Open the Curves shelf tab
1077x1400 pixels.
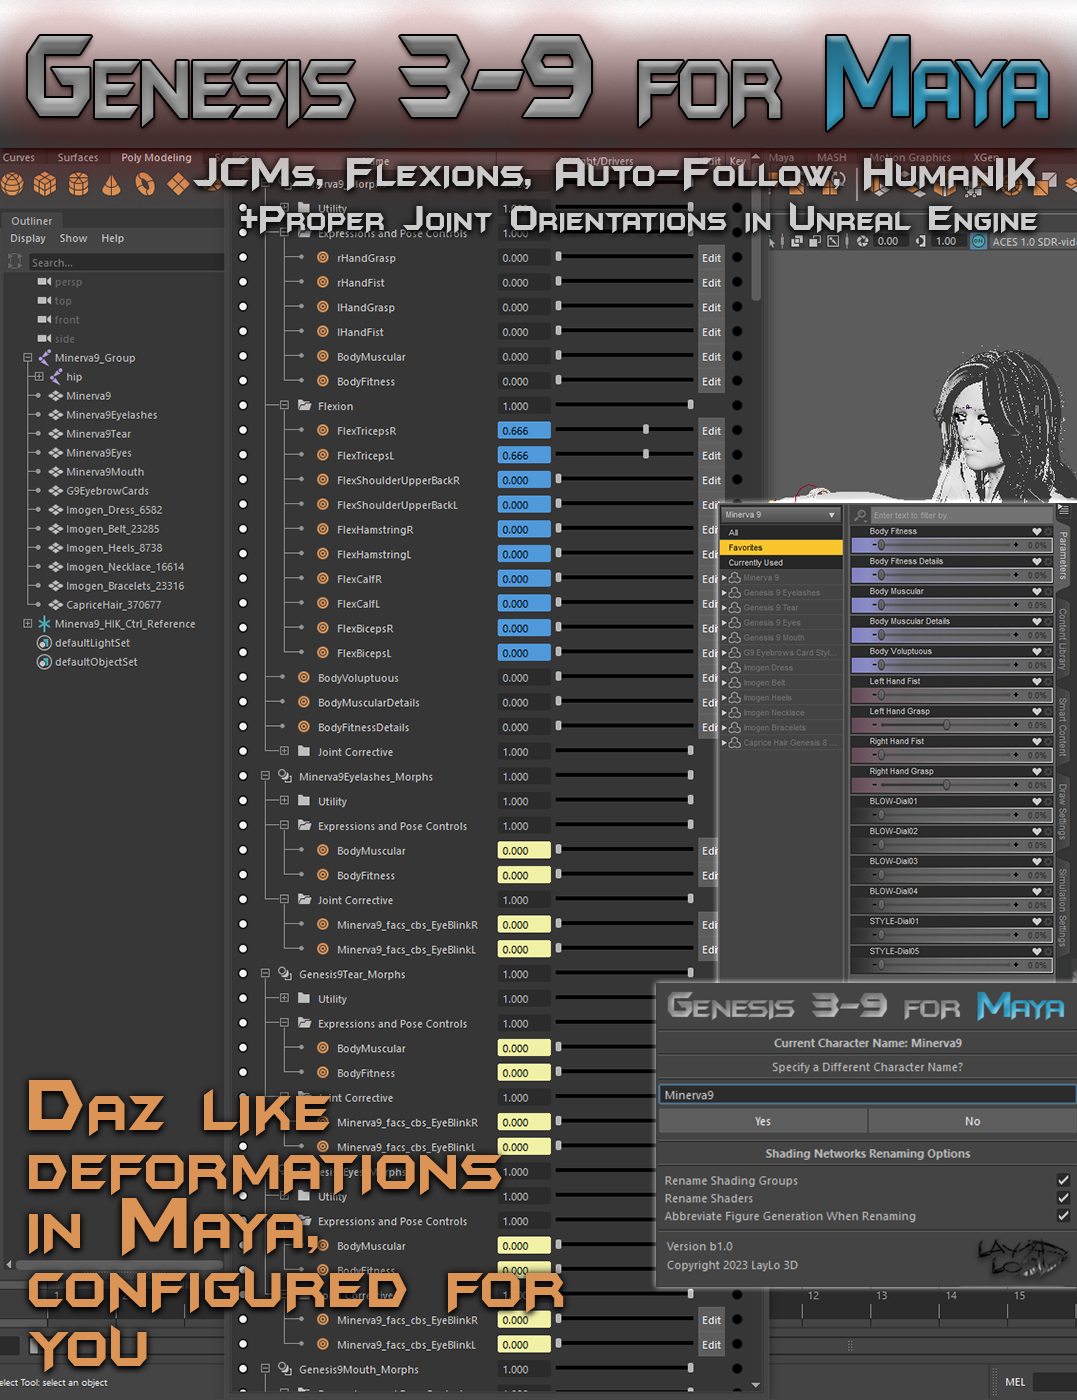[19, 157]
